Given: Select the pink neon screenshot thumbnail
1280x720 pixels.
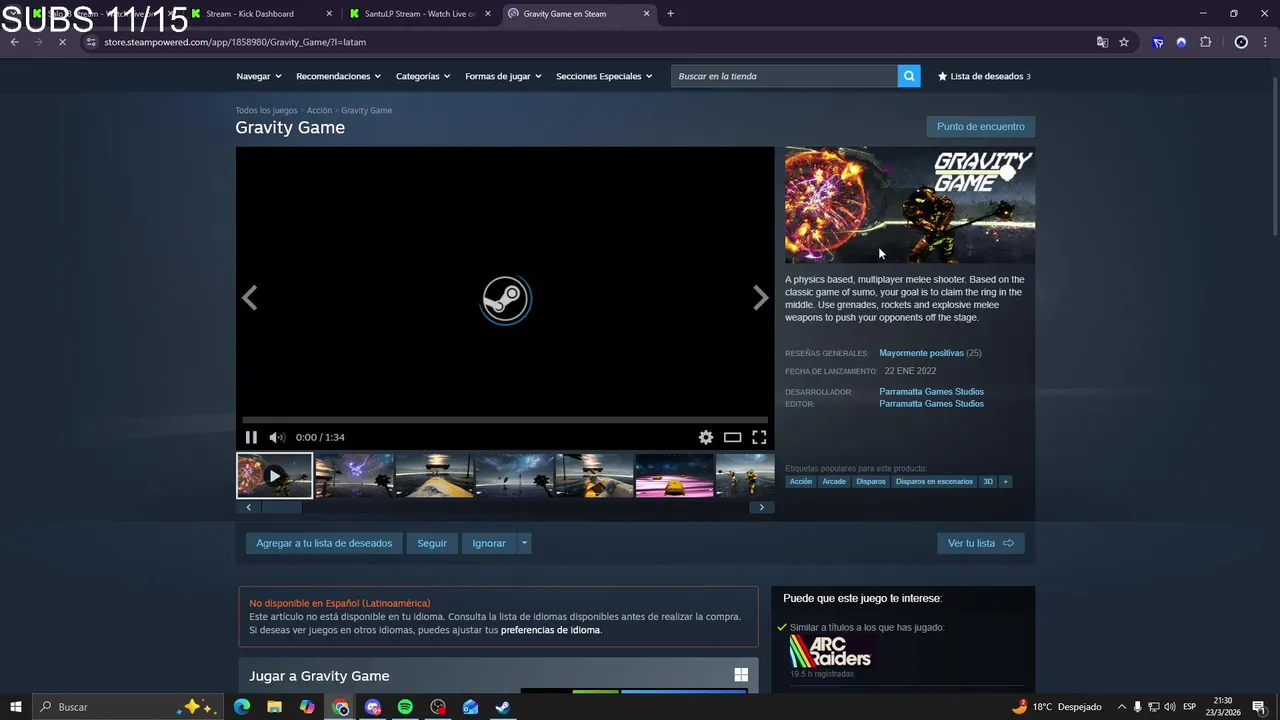Looking at the screenshot, I should point(675,476).
